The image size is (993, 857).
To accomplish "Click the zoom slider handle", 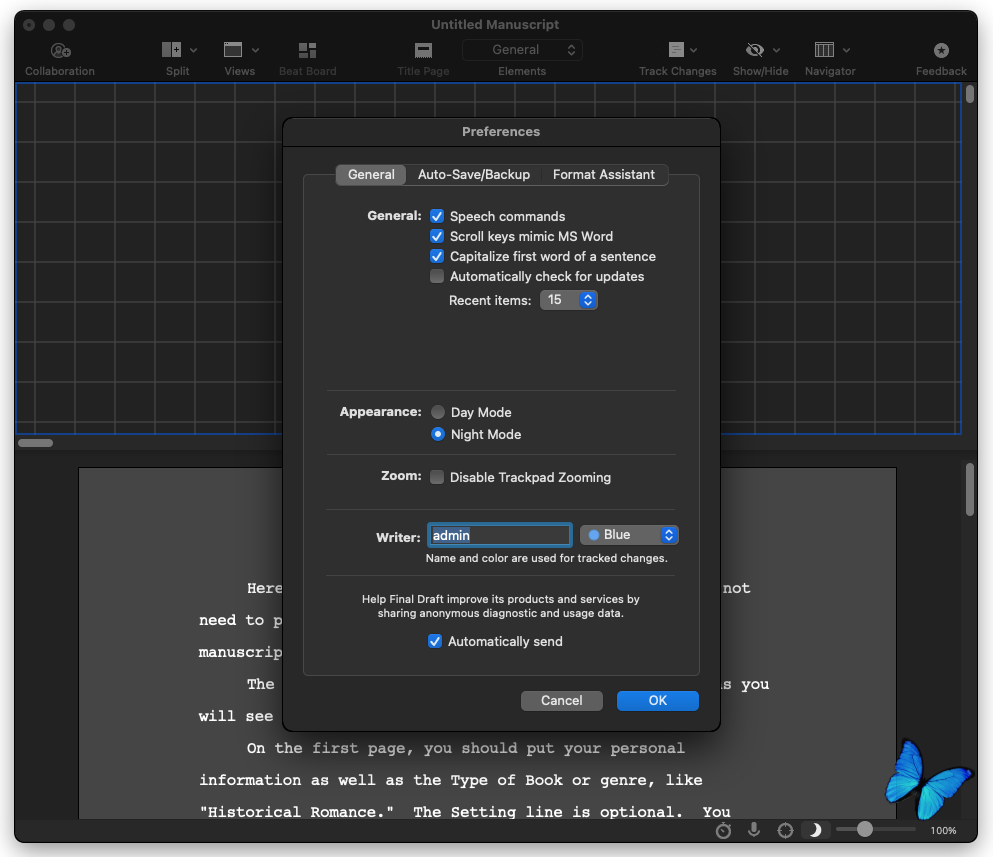I will point(864,829).
